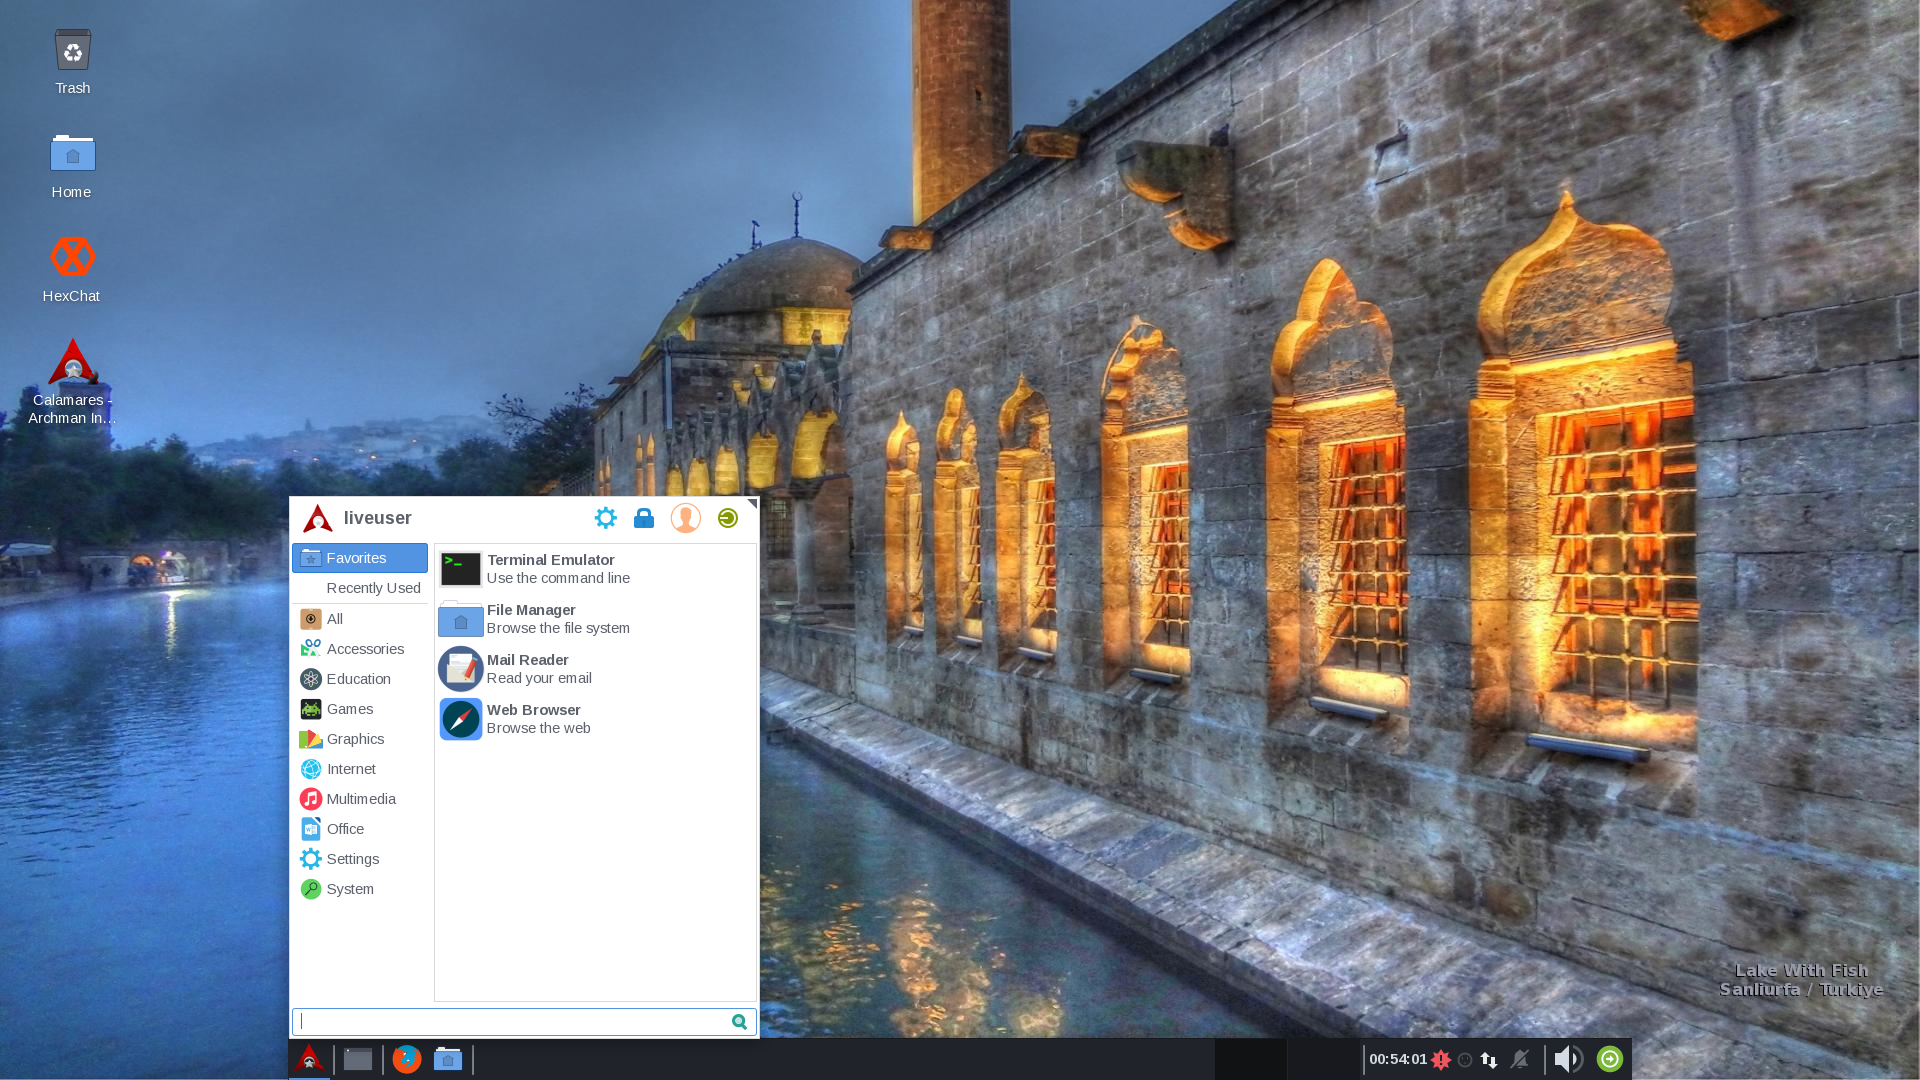This screenshot has width=1920, height=1080.
Task: Open the System category
Action: [360, 889]
